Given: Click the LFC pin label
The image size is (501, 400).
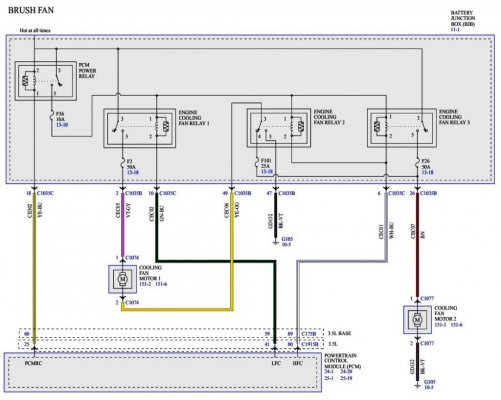Looking at the screenshot, I should click(276, 363).
